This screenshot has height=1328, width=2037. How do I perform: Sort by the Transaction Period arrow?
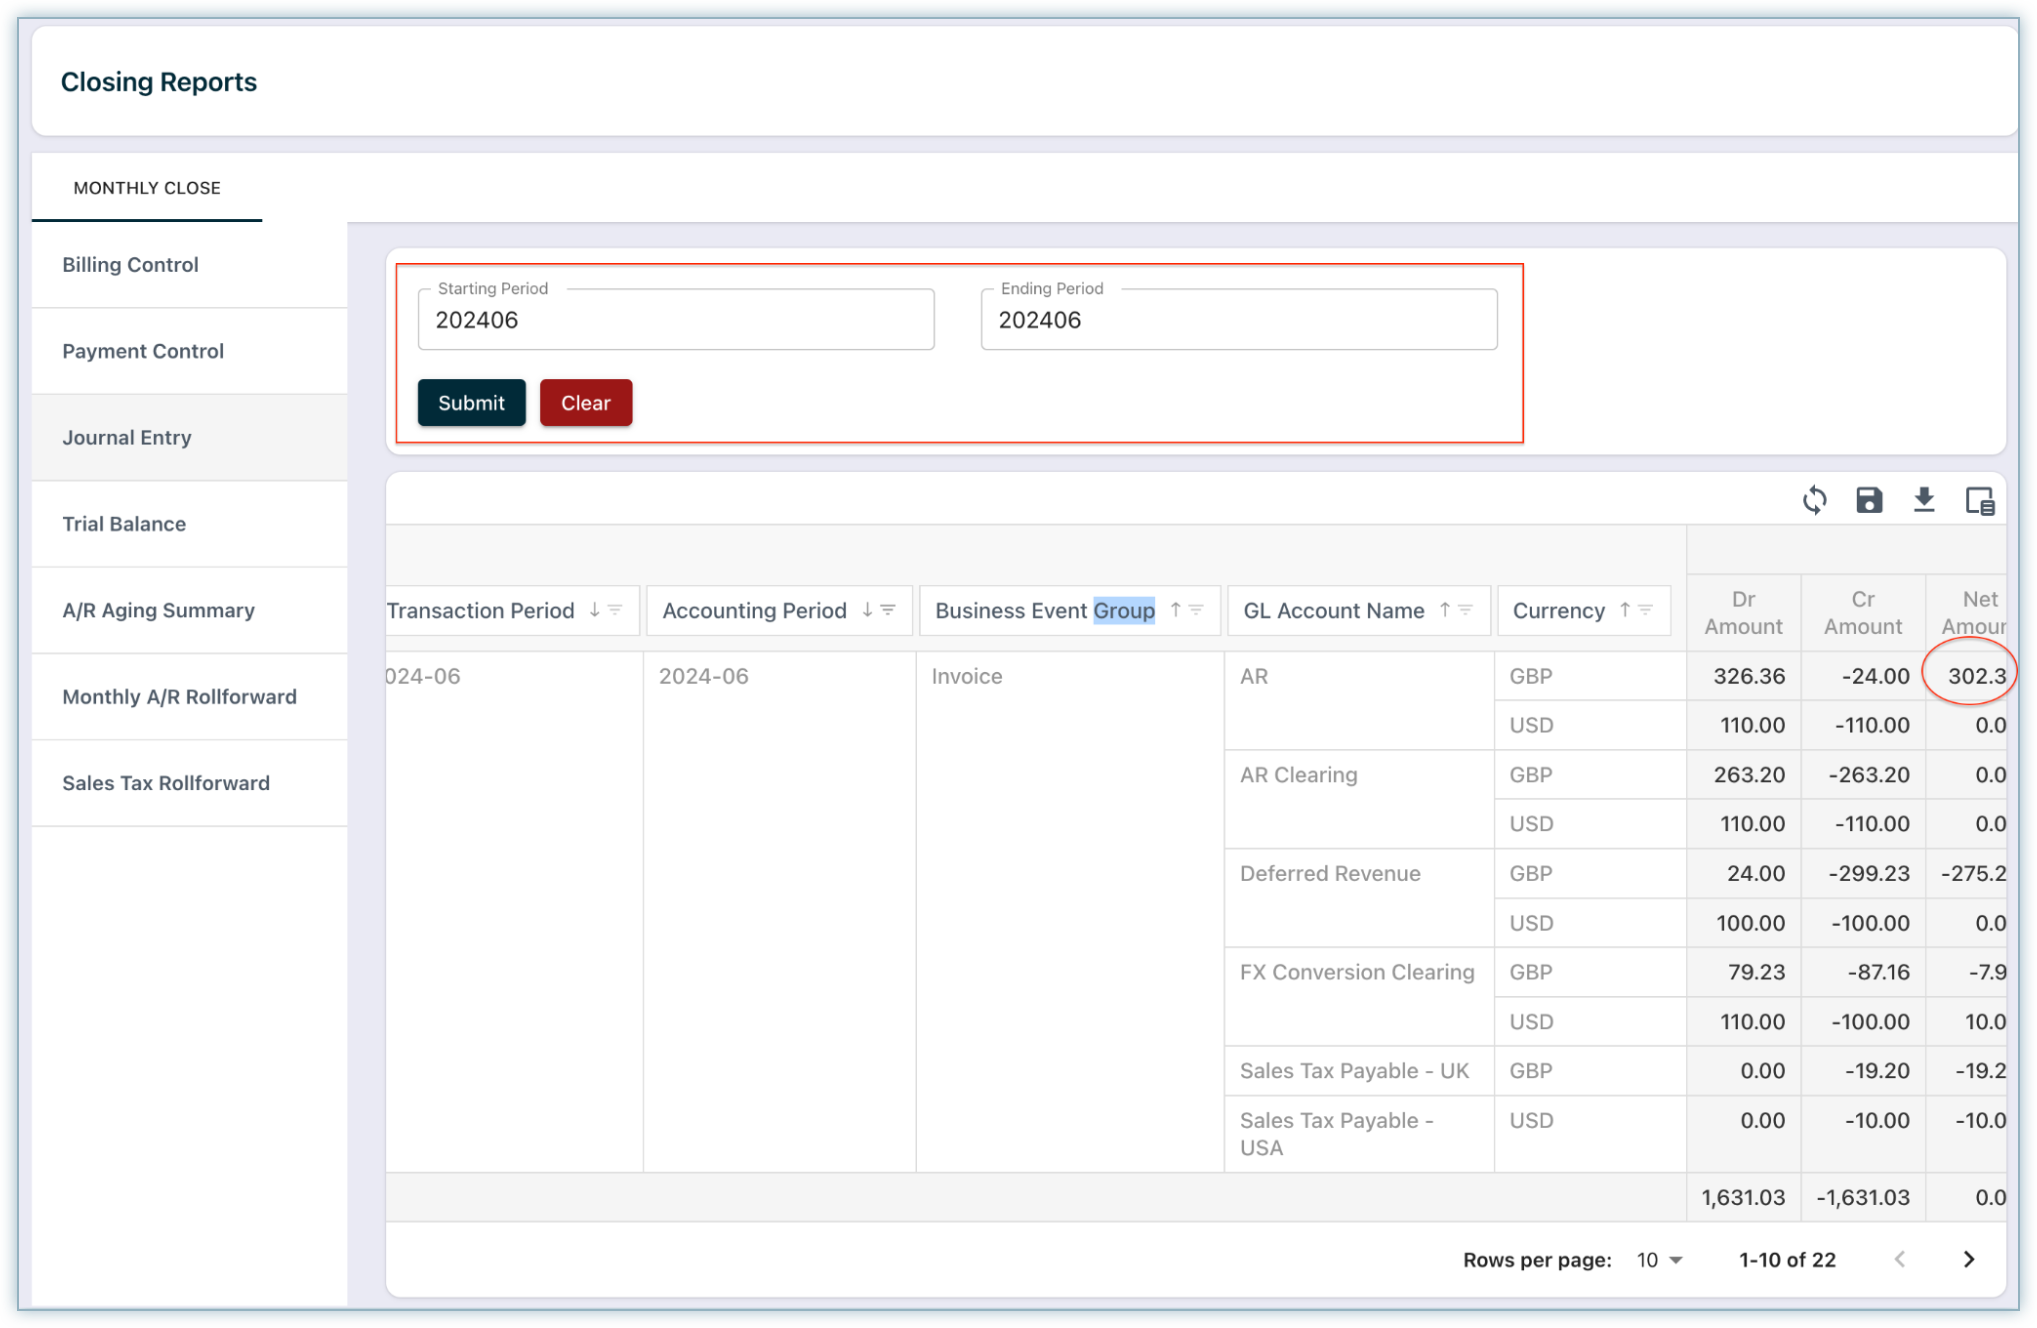tap(594, 610)
